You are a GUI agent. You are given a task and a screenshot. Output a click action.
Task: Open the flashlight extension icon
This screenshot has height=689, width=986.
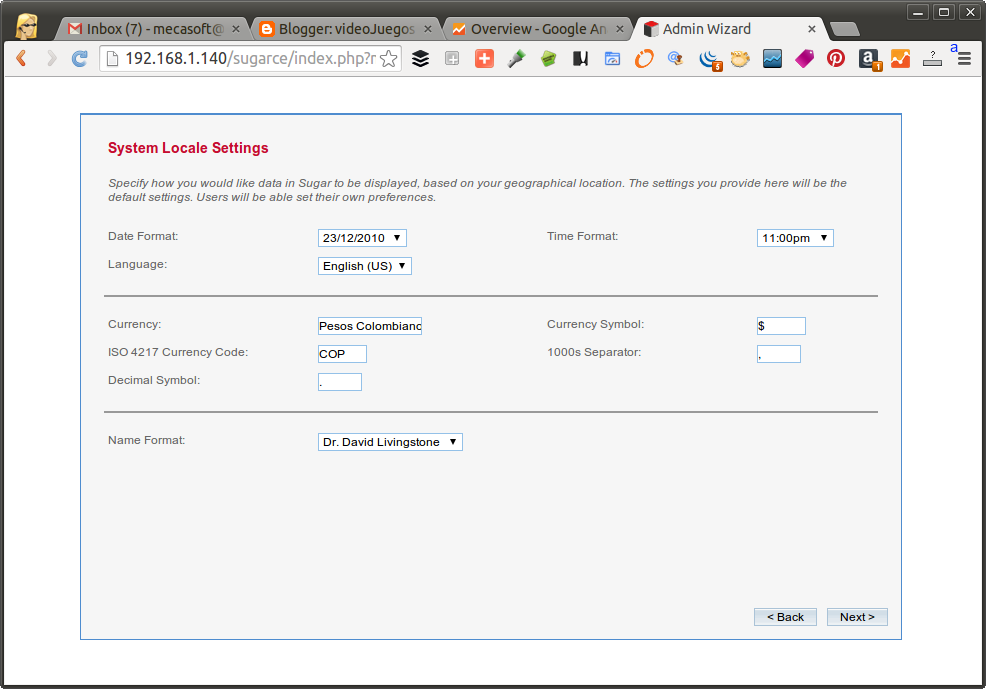[516, 59]
